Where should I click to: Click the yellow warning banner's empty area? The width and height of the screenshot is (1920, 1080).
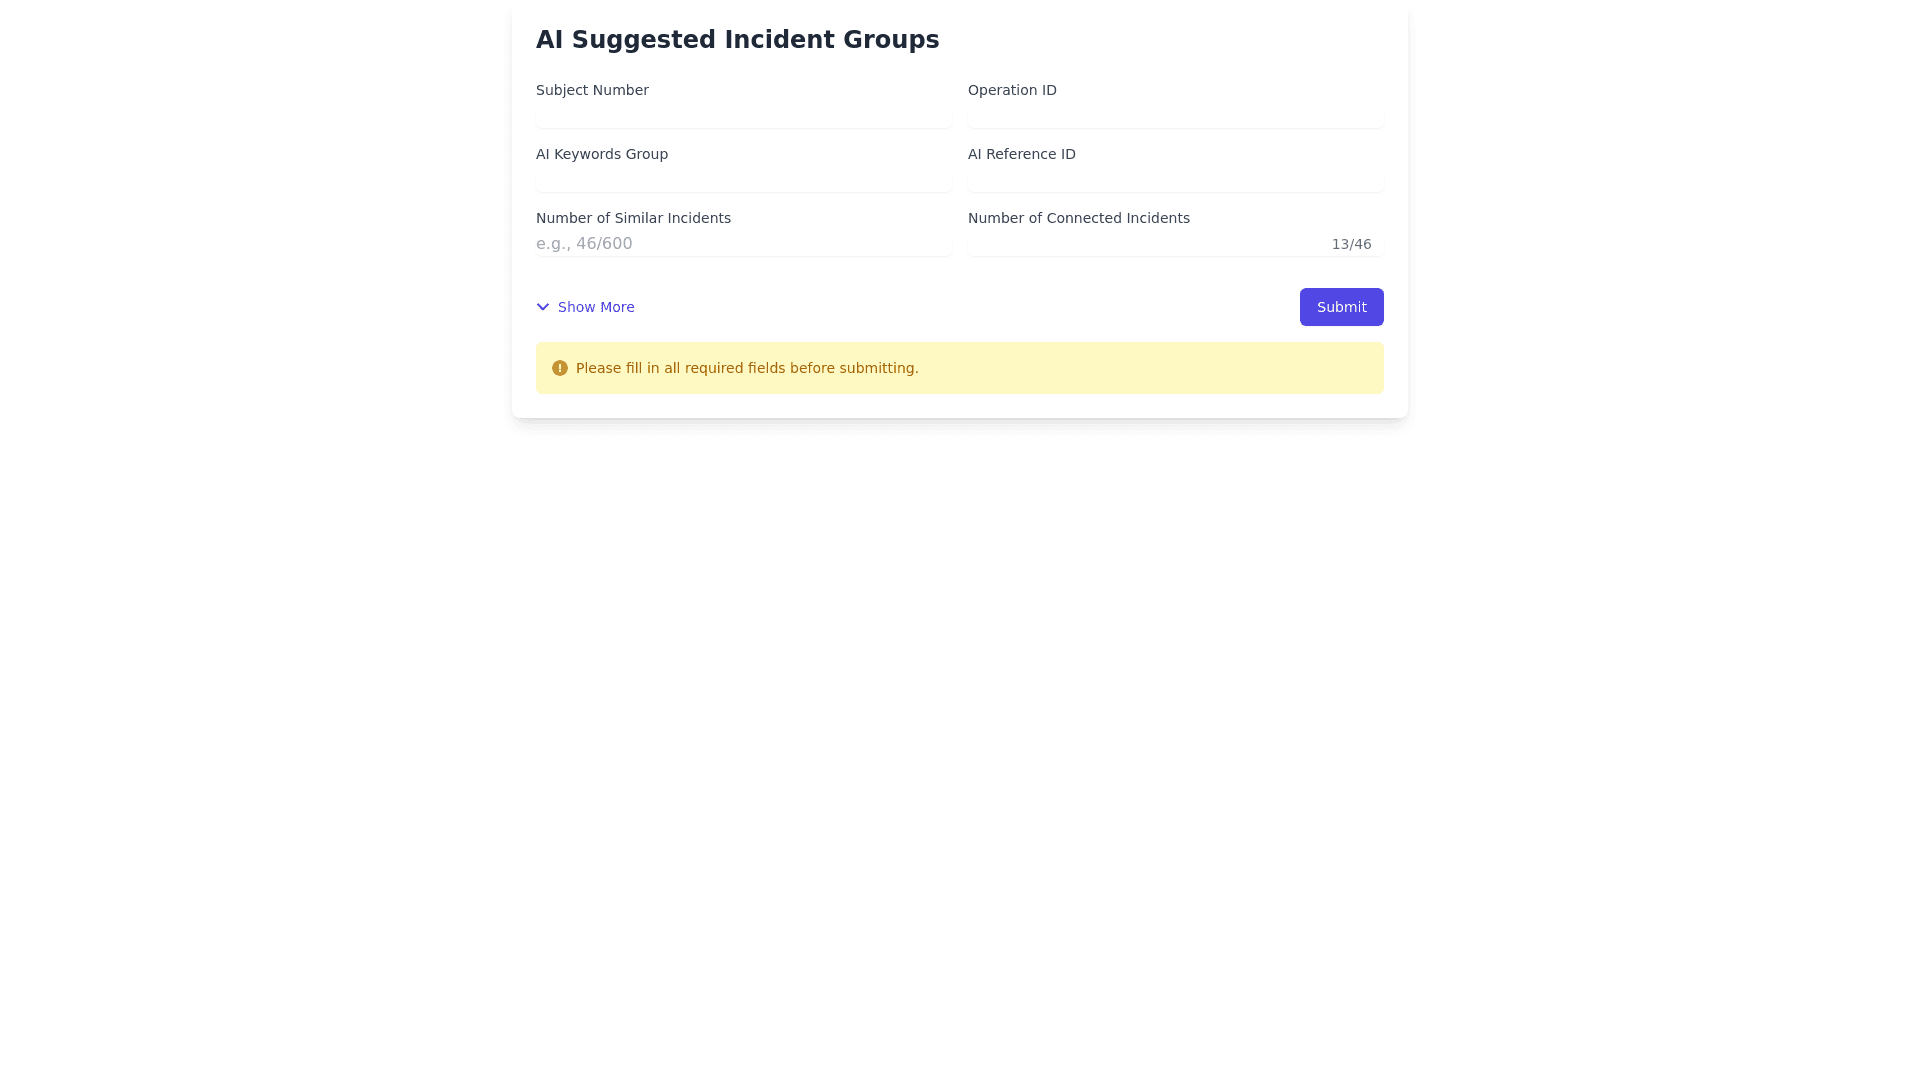point(1150,368)
